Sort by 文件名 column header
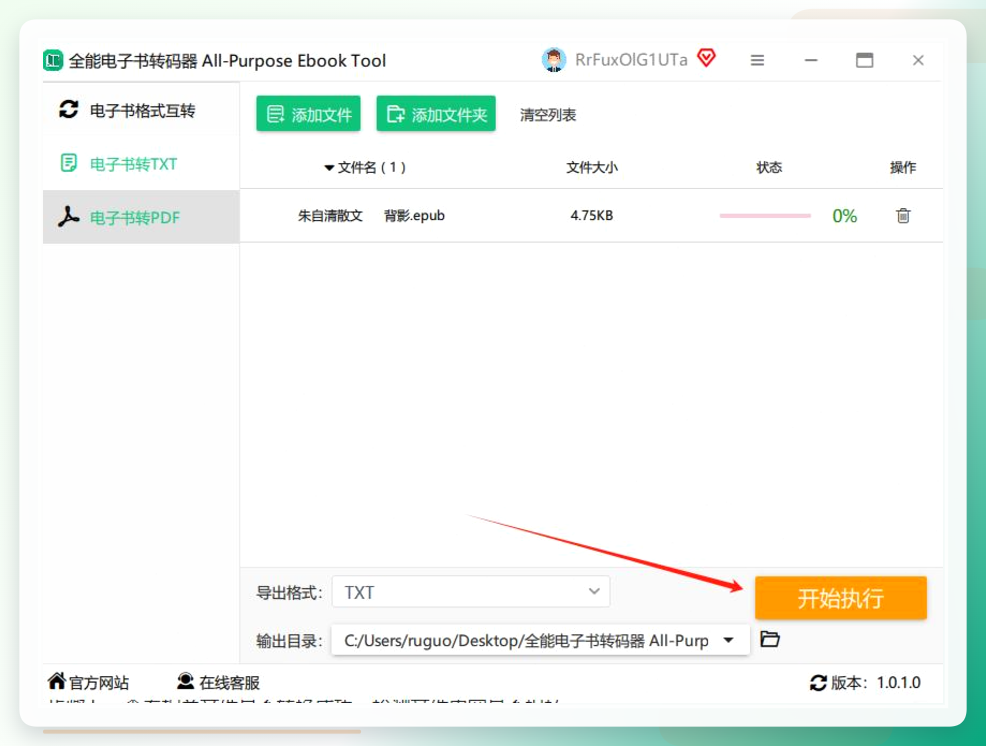Image resolution: width=986 pixels, height=746 pixels. coord(365,167)
